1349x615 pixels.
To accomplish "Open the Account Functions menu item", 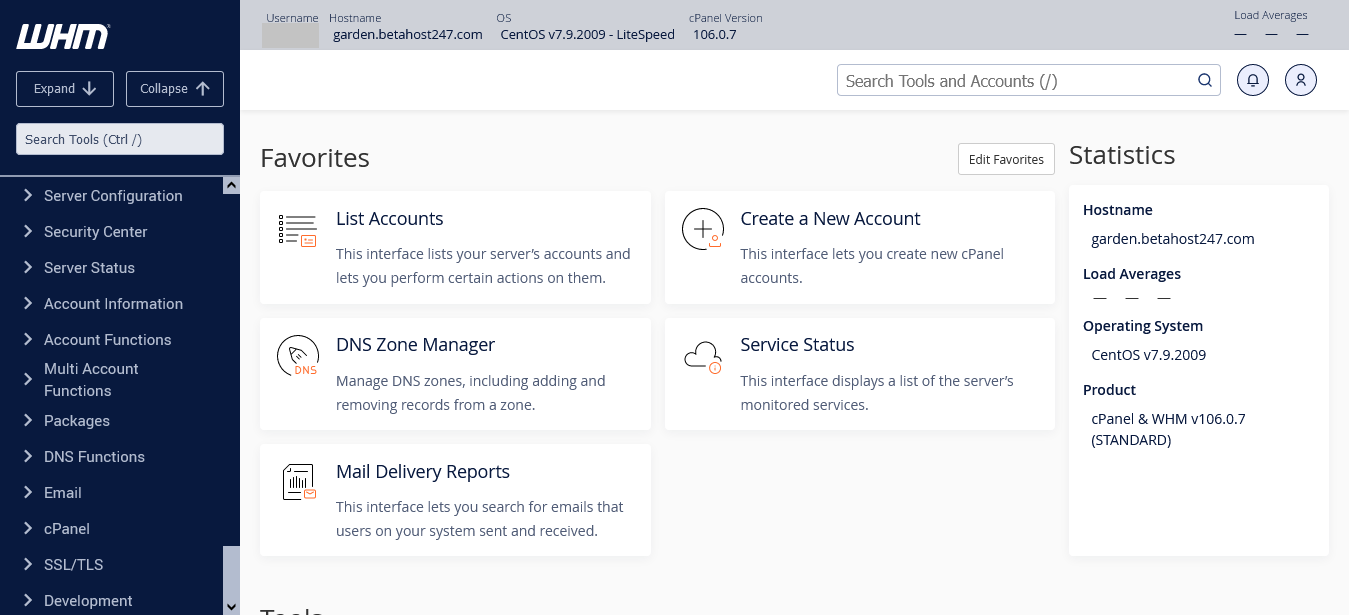I will 107,340.
